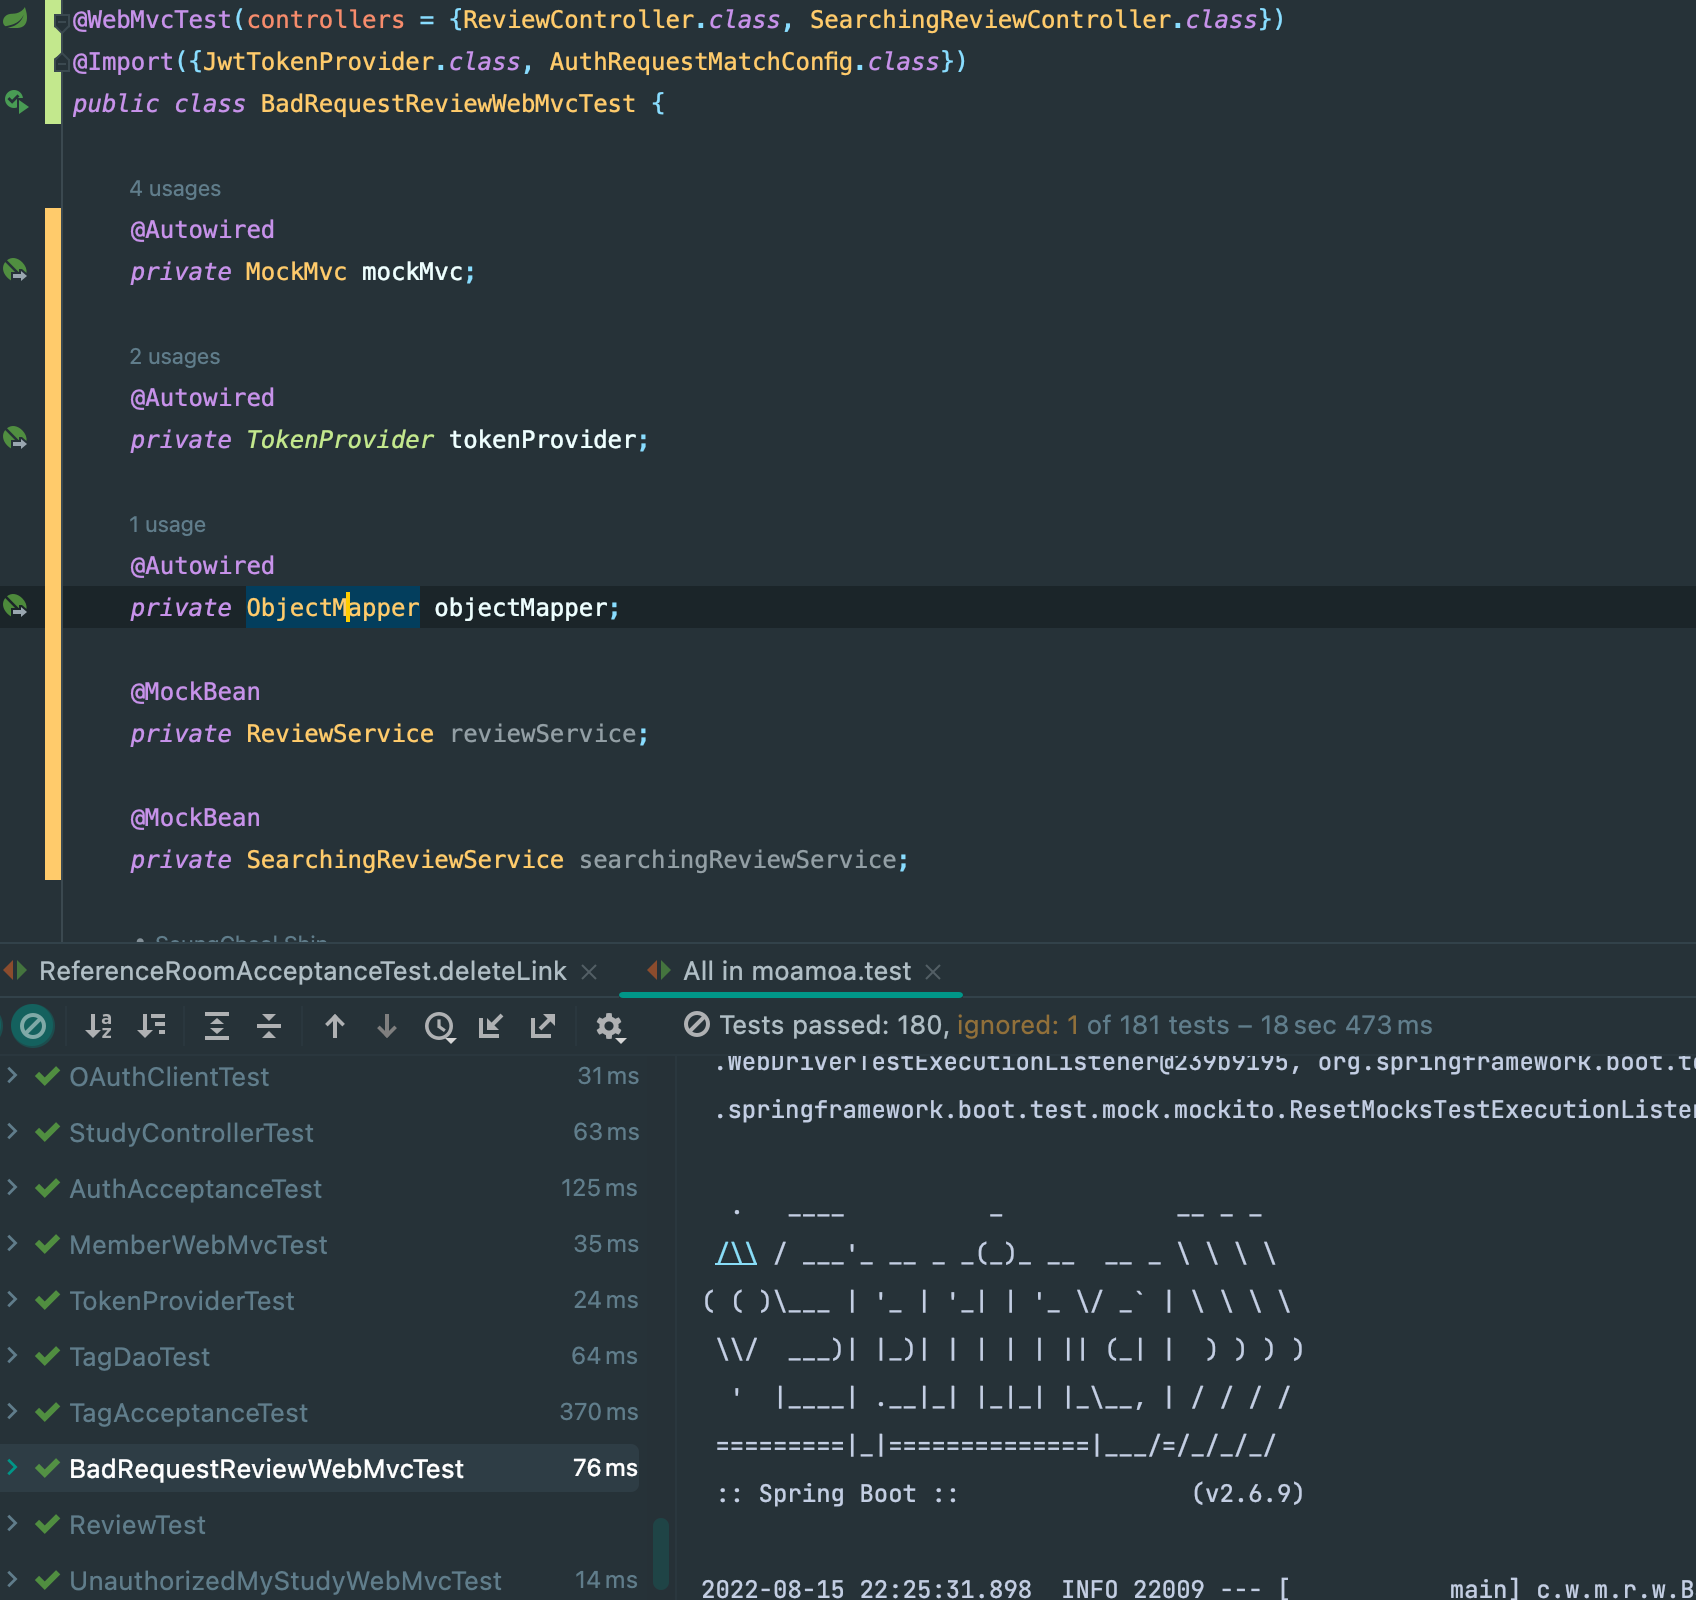Image resolution: width=1696 pixels, height=1600 pixels.
Task: Expand all test nodes
Action: tap(216, 1026)
